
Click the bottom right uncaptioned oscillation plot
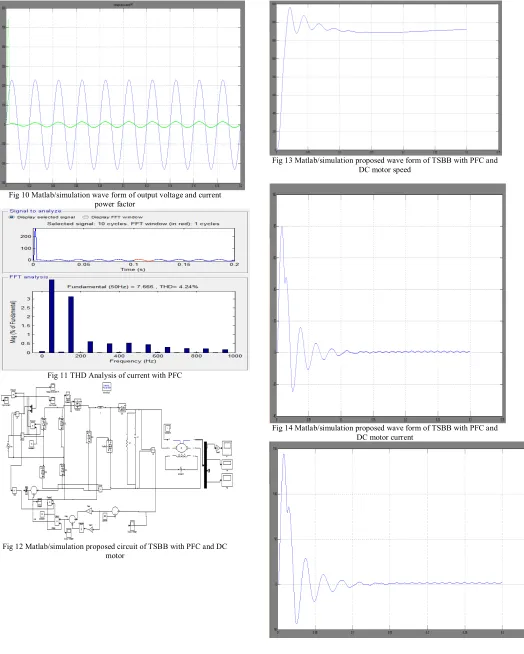pyautogui.click(x=401, y=539)
